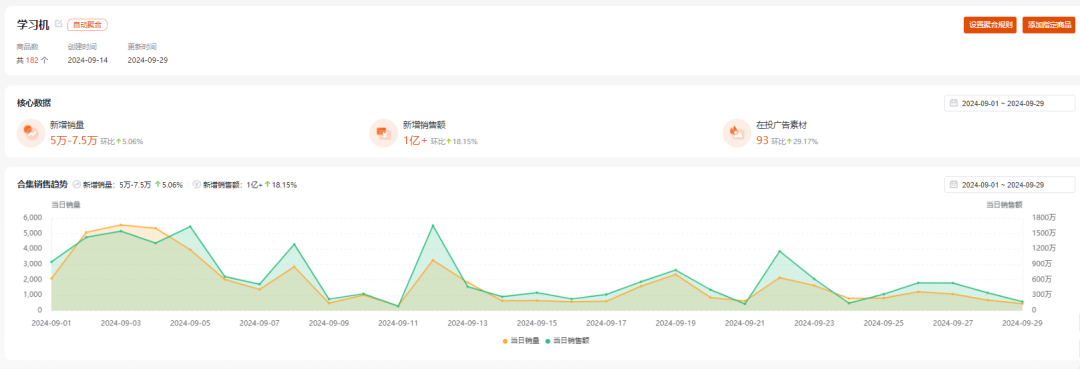Click the 自动聚合 tag

click(x=87, y=24)
